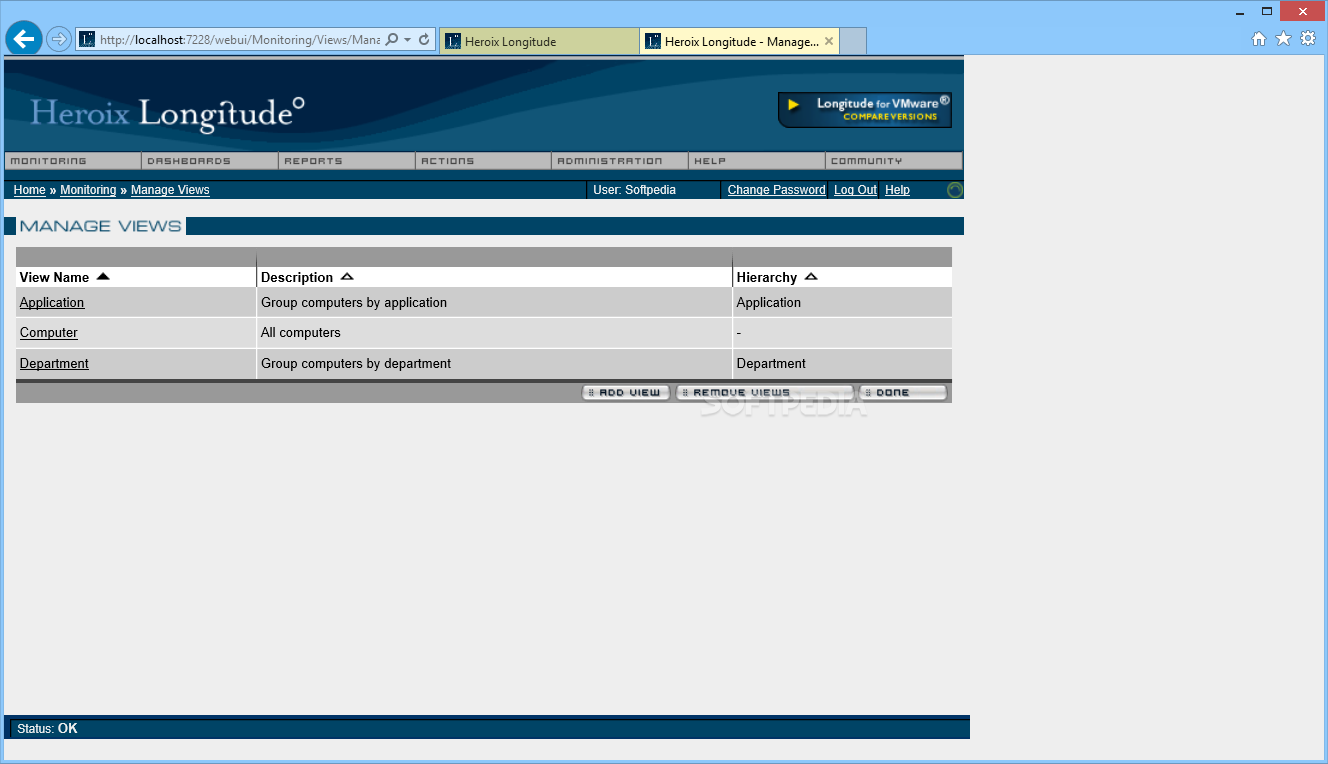Go back with the browser back arrow
The height and width of the screenshot is (764, 1328).
click(x=24, y=39)
